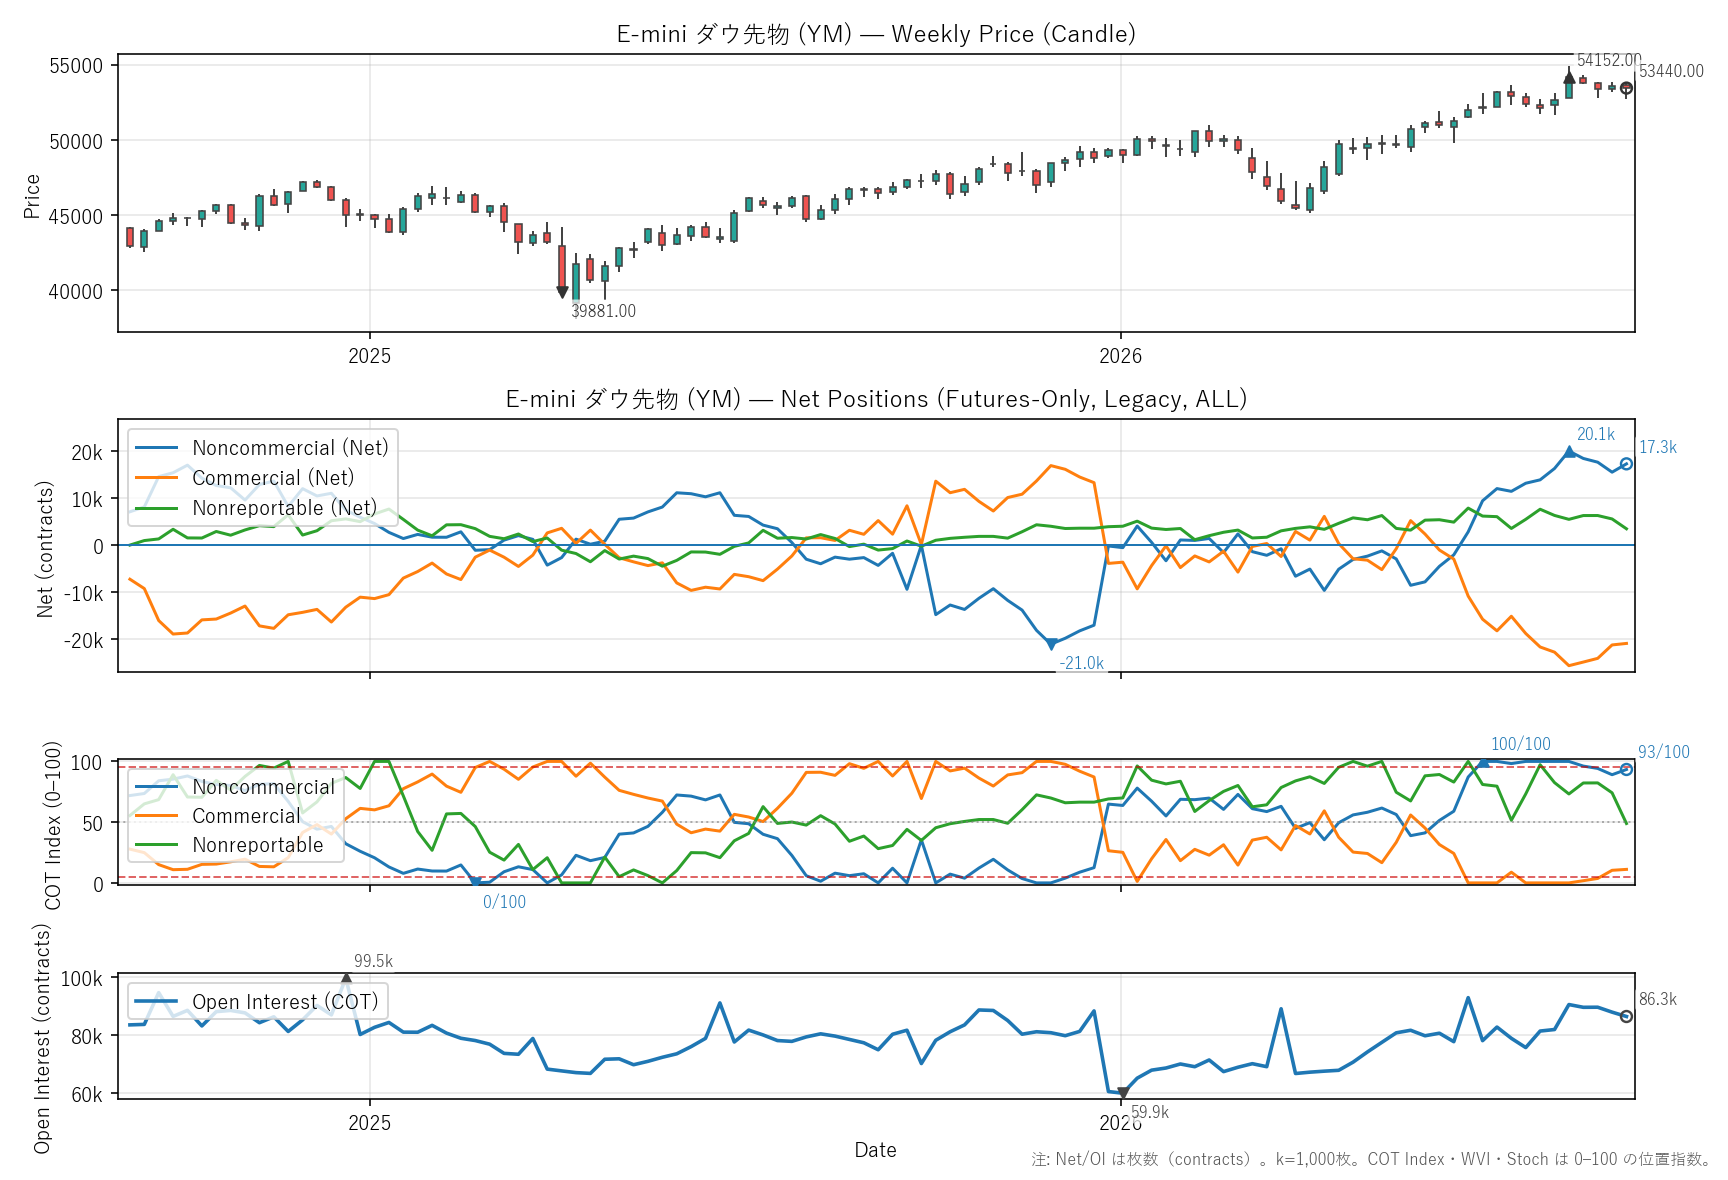Image resolution: width=1728 pixels, height=1180 pixels.
Task: Click the 93/100 latest COT index circle
Action: coord(1626,769)
